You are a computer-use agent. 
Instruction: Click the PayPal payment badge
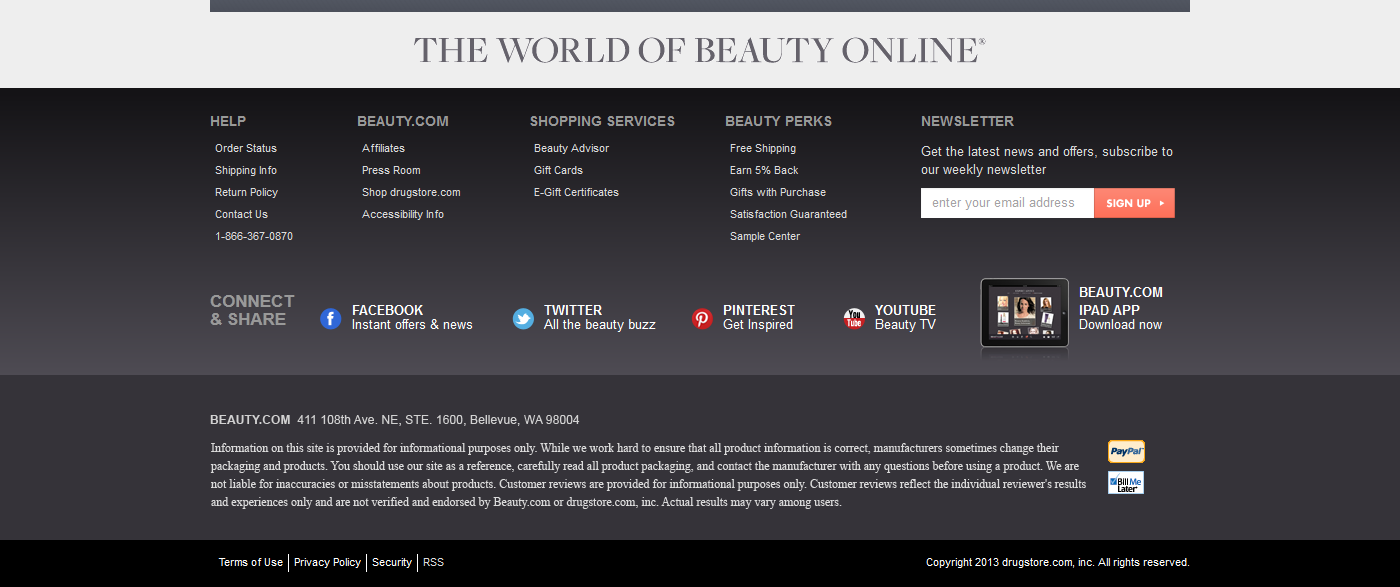point(1126,452)
